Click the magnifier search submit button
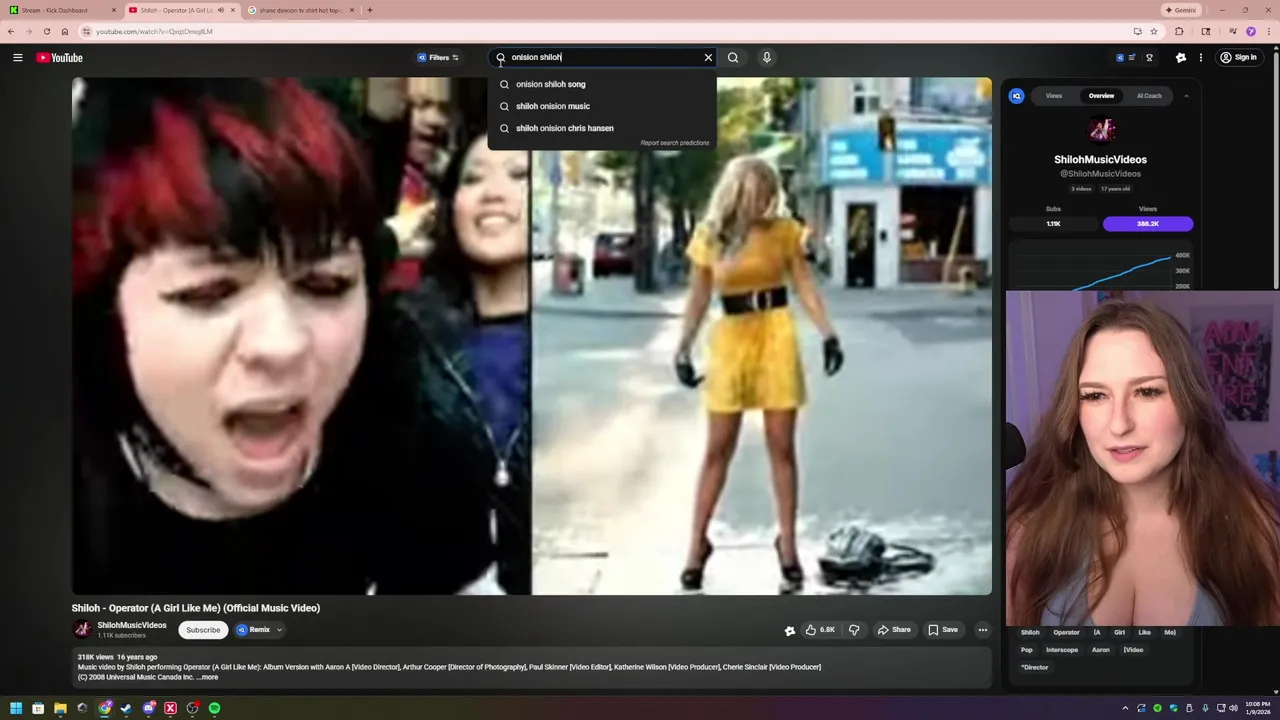The image size is (1280, 720). click(x=733, y=57)
